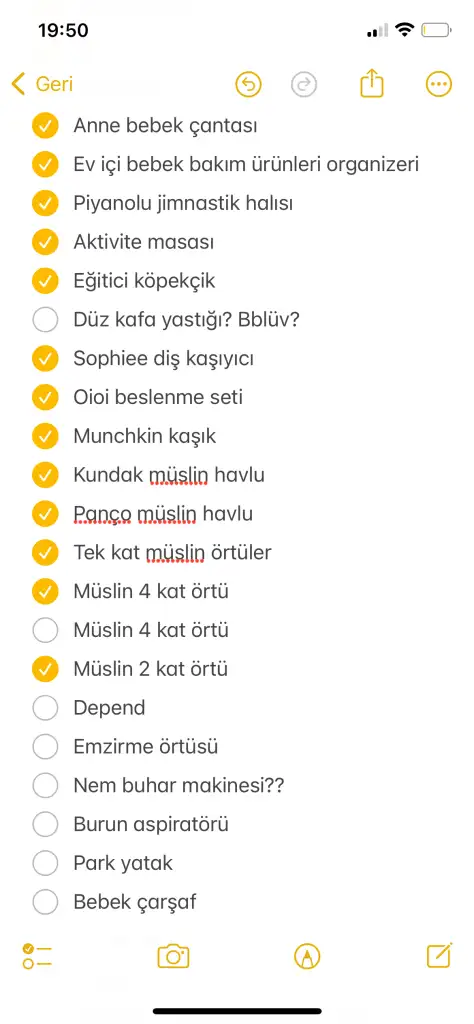Open the more options ellipsis menu
The image size is (474, 1024).
[439, 84]
